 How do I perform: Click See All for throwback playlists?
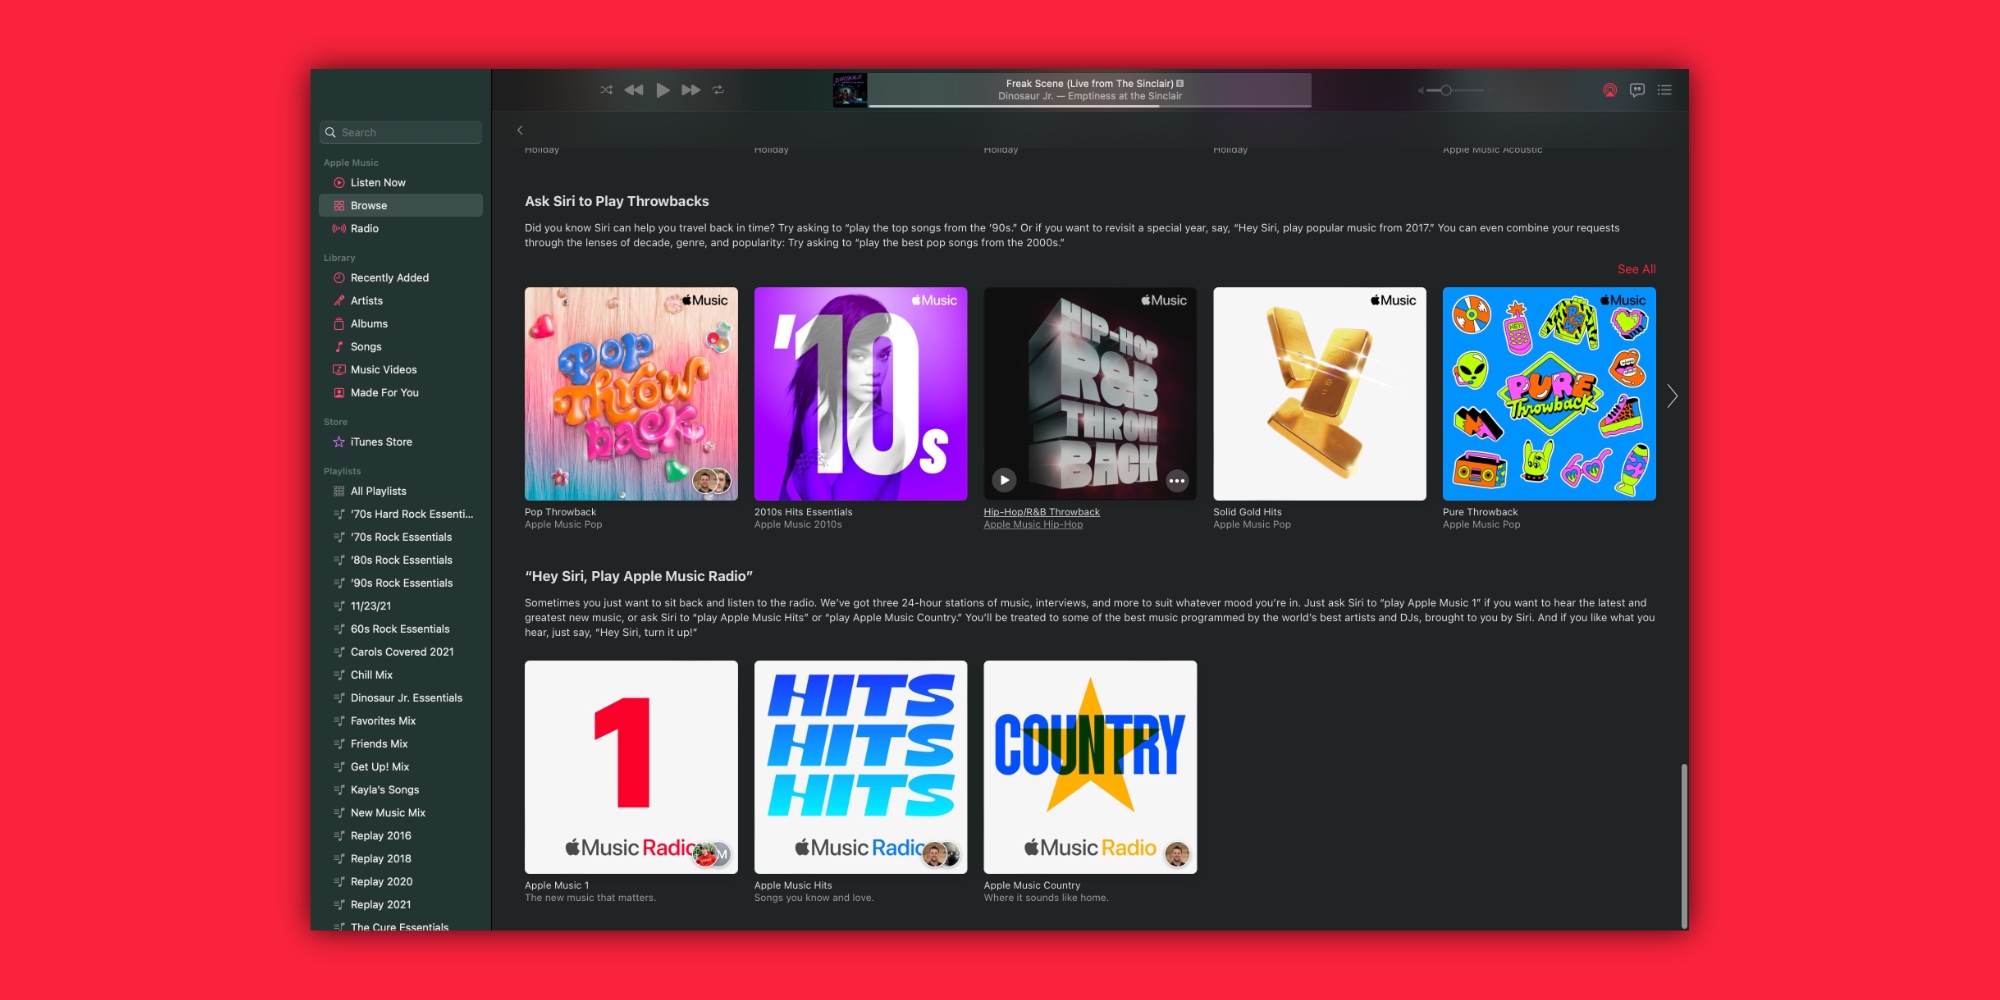pyautogui.click(x=1637, y=268)
